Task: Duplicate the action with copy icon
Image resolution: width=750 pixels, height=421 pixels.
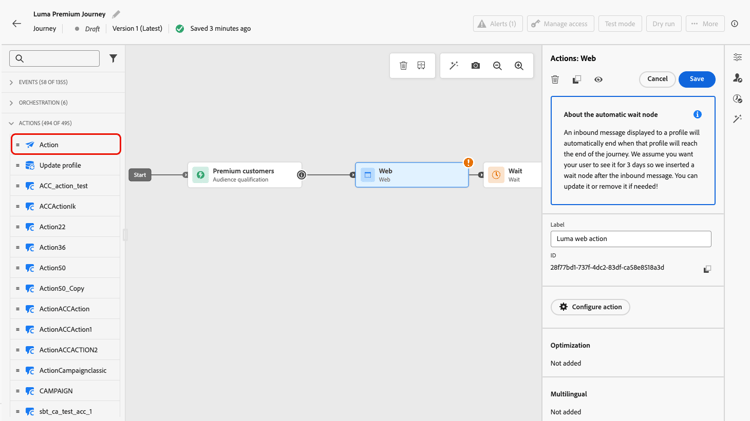Action: (x=577, y=79)
